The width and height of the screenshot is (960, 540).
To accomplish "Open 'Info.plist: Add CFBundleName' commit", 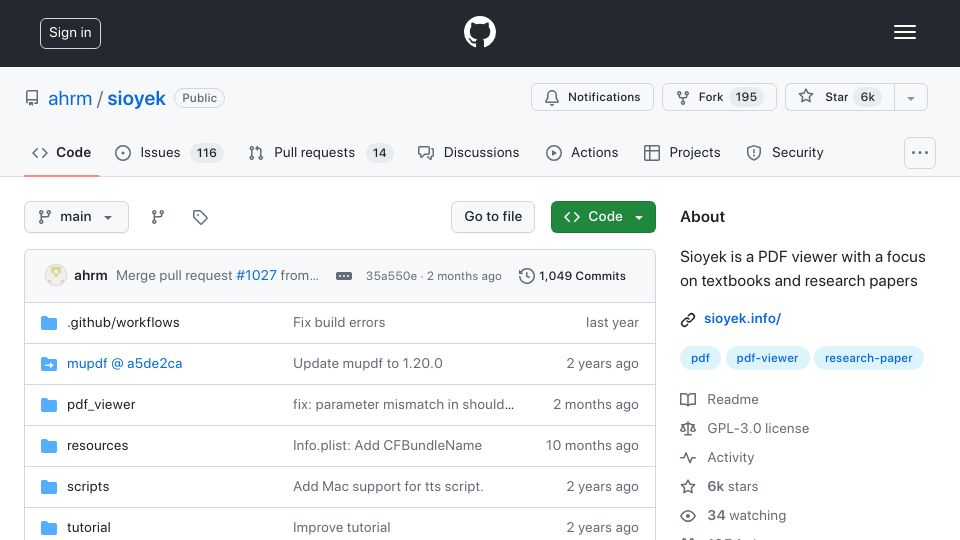I will coord(388,446).
